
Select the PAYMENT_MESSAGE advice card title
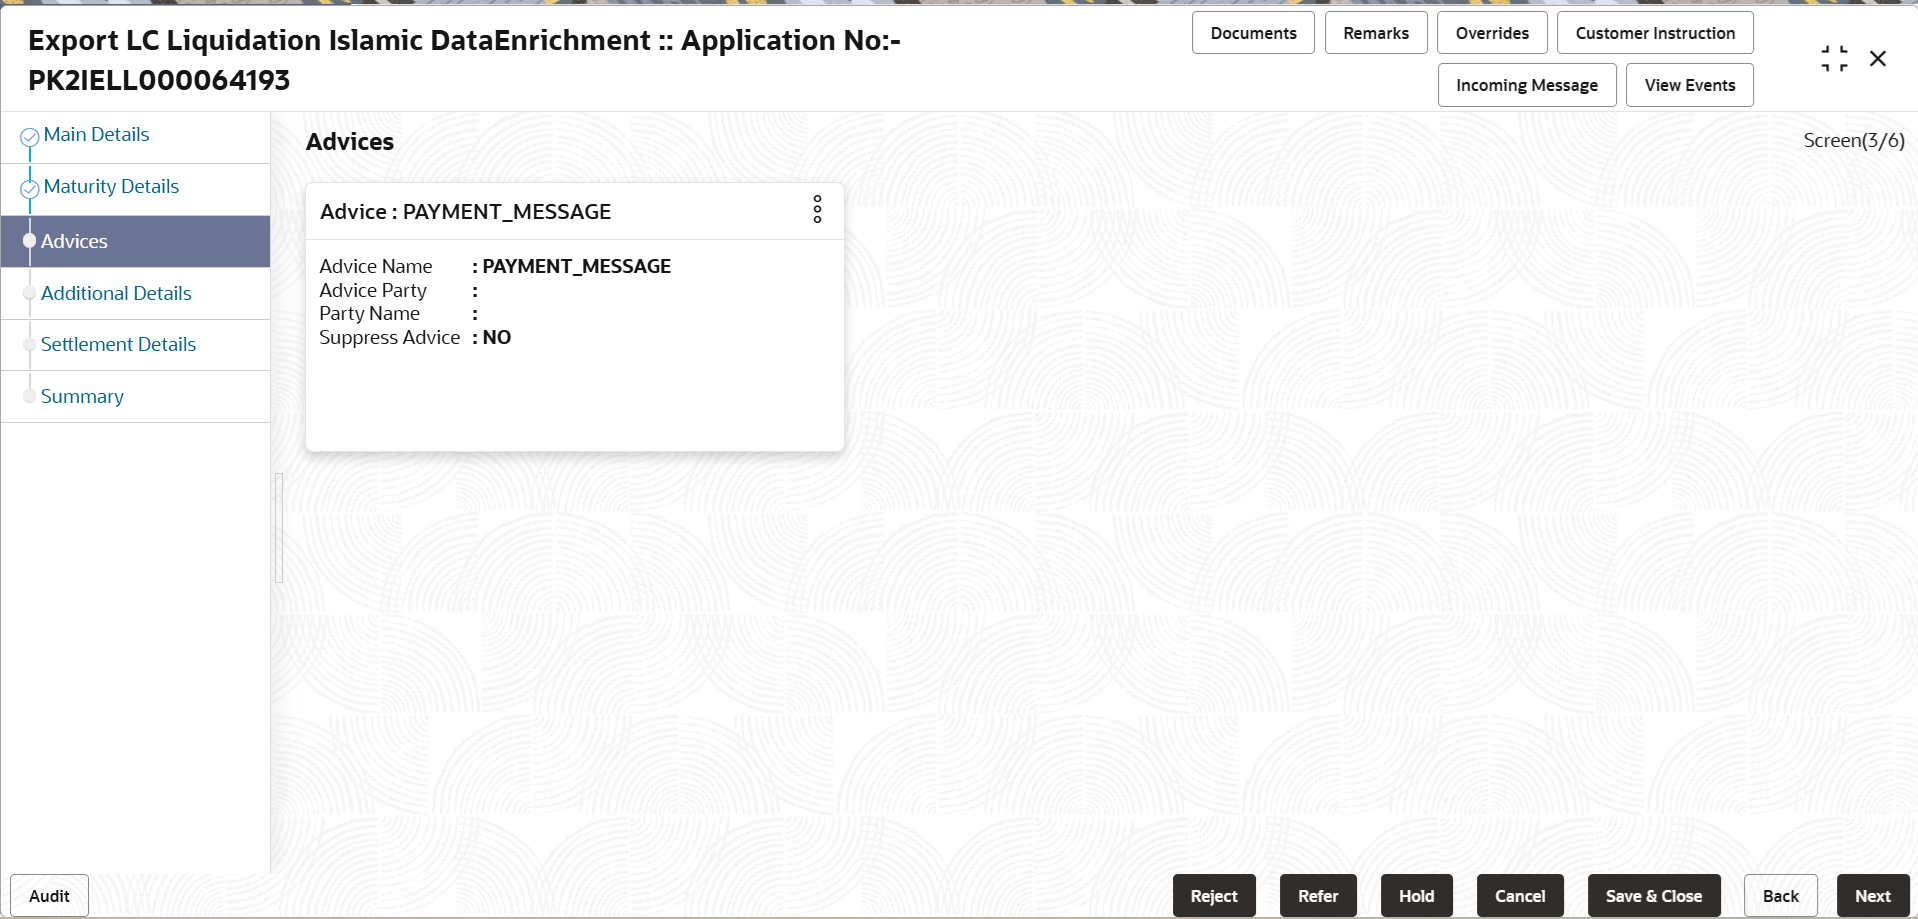465,212
